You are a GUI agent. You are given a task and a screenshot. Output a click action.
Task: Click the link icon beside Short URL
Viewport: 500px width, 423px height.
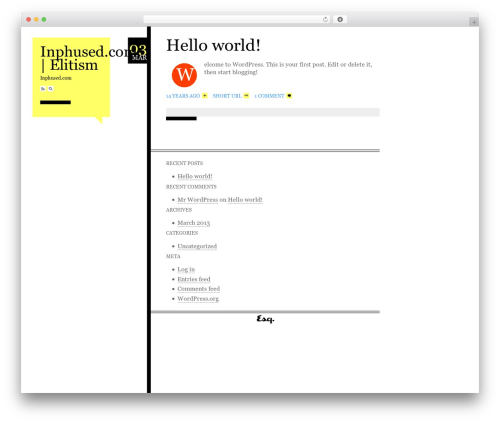(x=246, y=96)
